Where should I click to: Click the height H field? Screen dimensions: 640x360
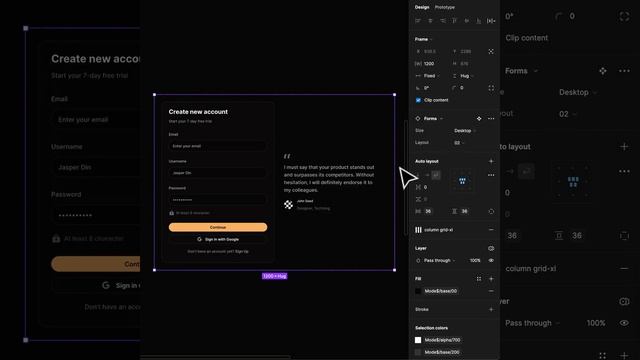point(467,64)
